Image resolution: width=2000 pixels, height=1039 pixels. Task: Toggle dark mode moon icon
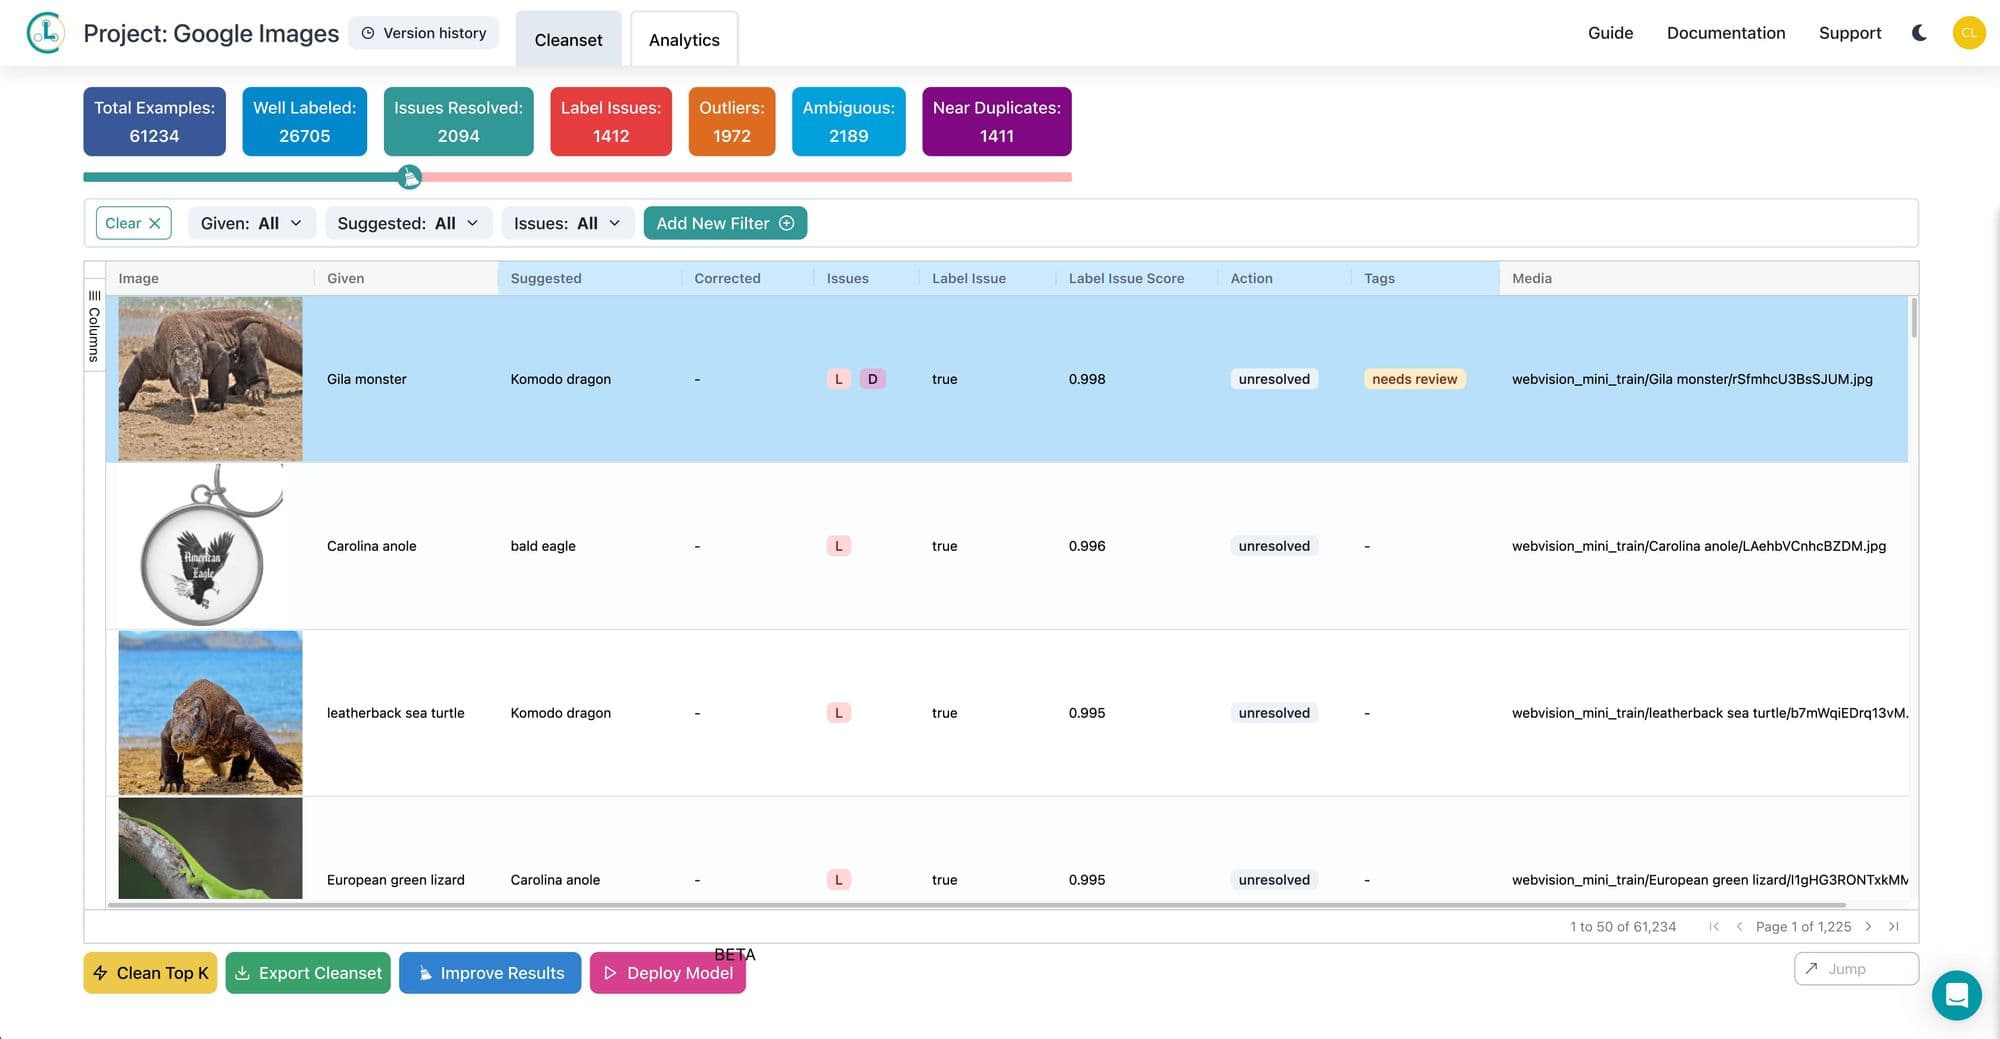[x=1919, y=33]
